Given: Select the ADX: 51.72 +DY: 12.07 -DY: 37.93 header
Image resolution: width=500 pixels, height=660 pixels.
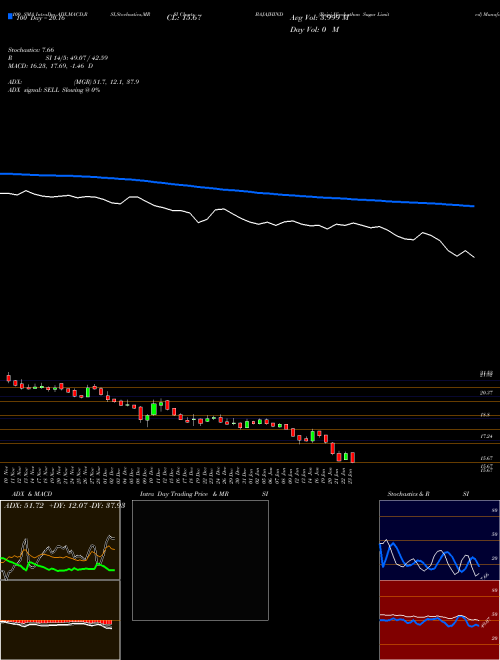Looking at the screenshot, I should click(x=64, y=506).
